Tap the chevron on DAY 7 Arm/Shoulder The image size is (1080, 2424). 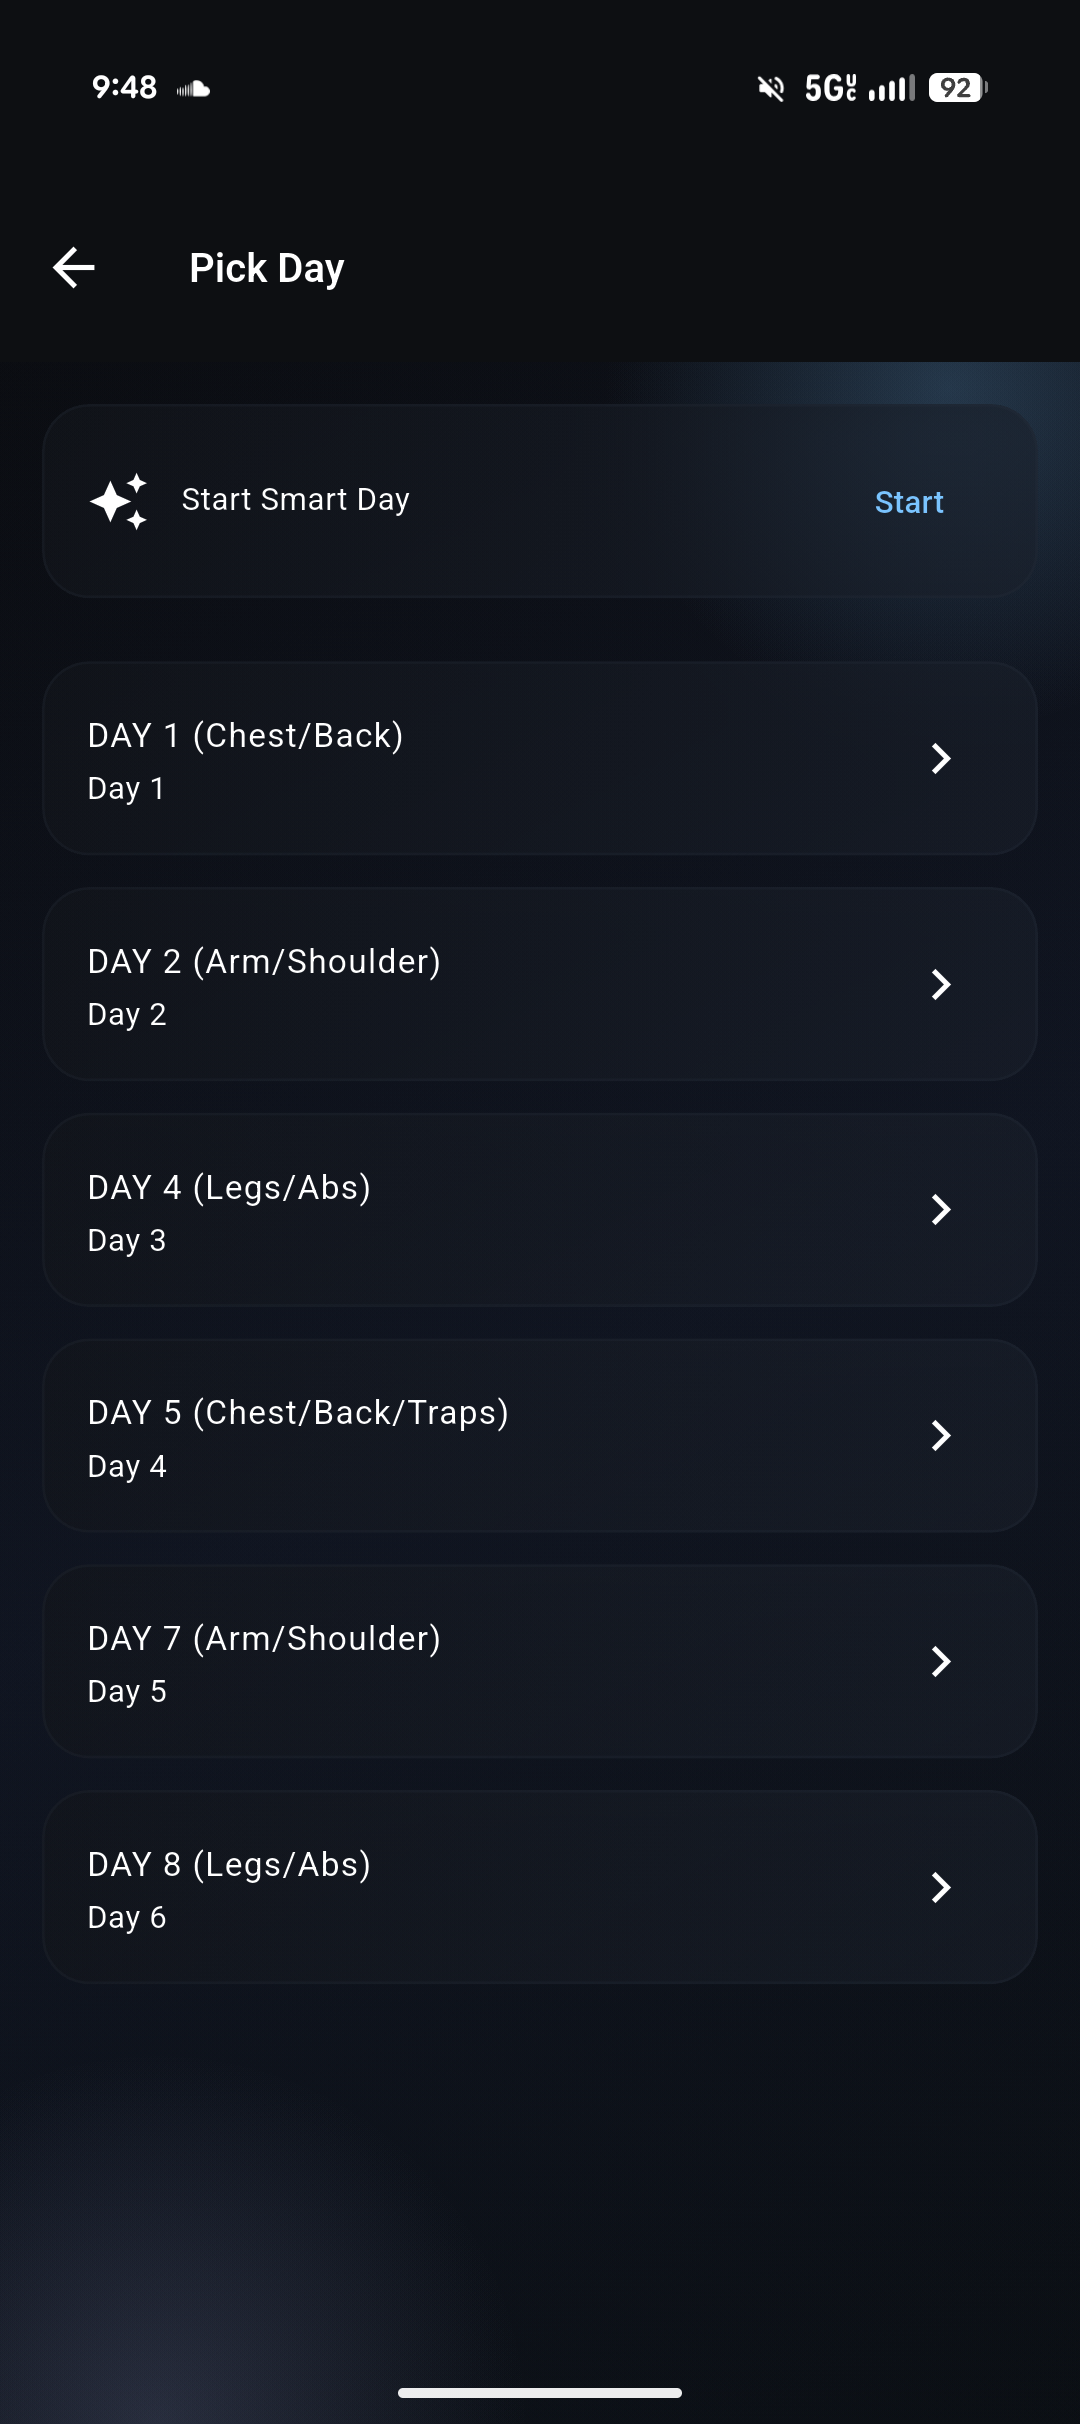(x=940, y=1662)
